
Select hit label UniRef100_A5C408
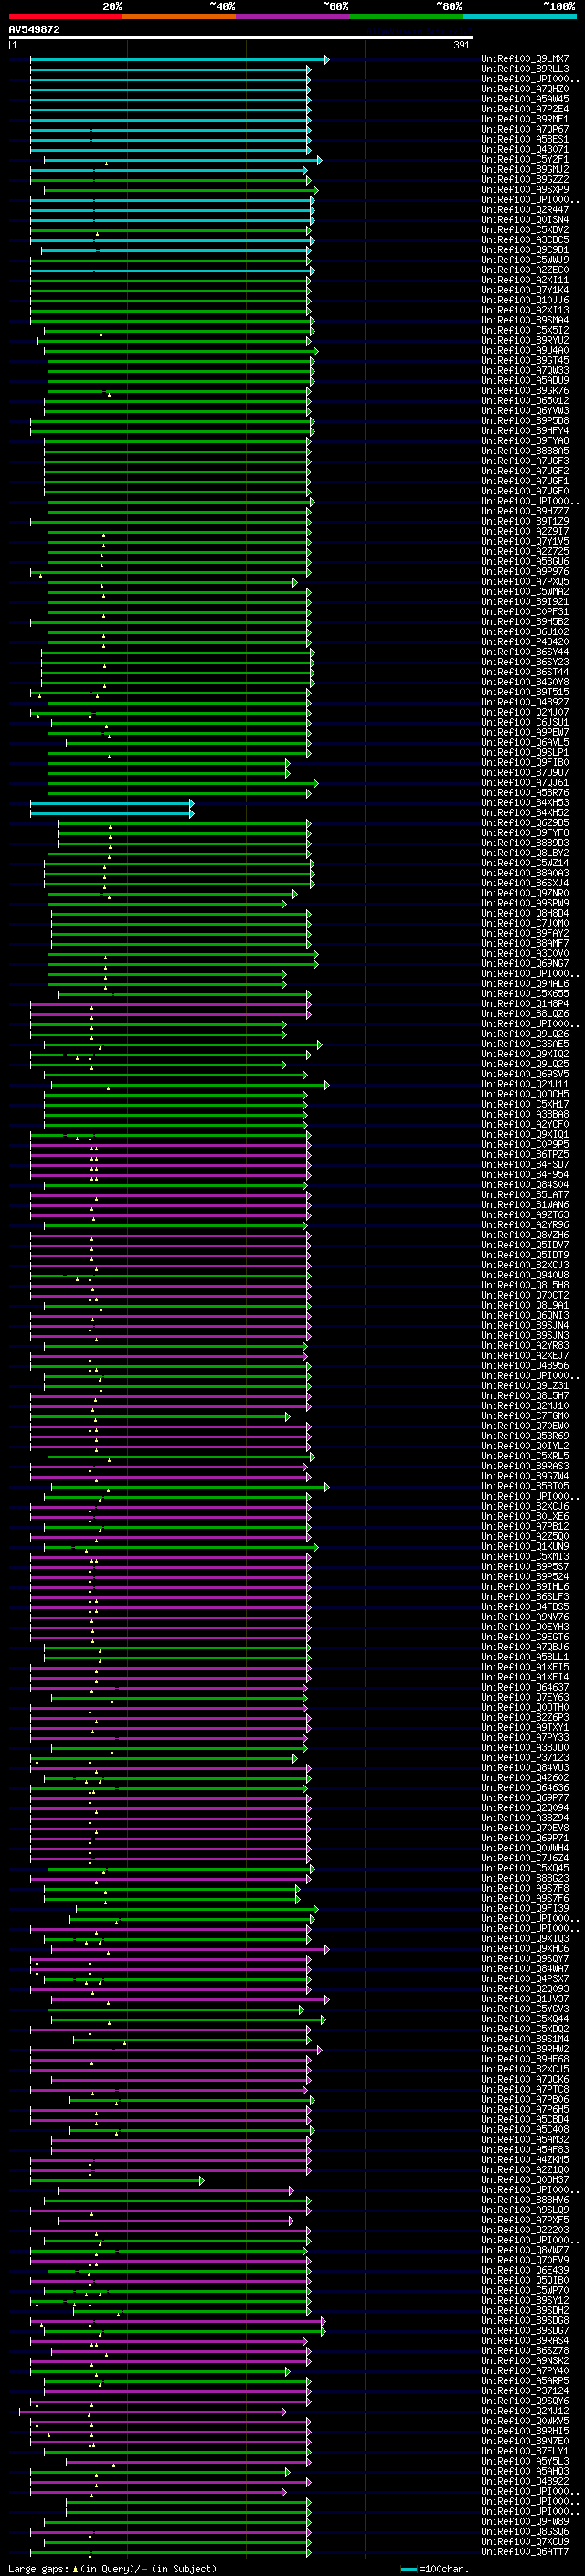(x=525, y=2129)
